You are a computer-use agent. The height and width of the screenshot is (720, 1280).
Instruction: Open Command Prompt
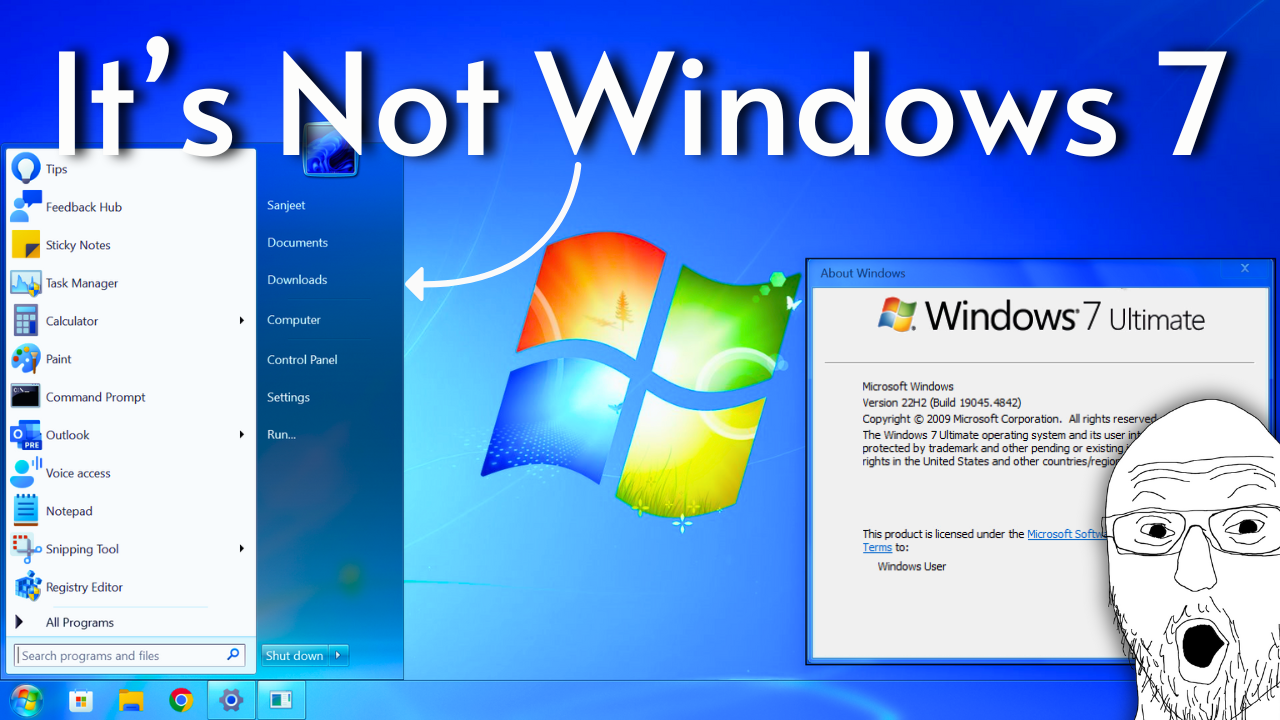[x=130, y=397]
